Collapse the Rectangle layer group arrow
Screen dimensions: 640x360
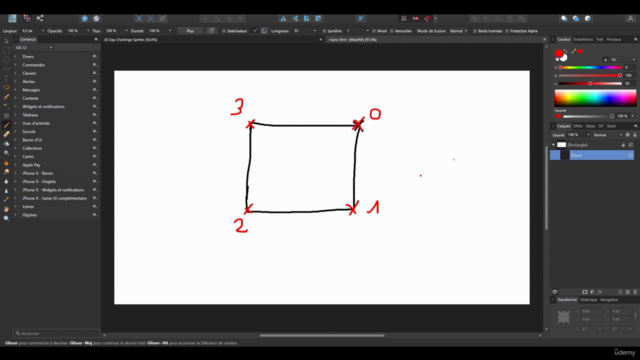[553, 145]
